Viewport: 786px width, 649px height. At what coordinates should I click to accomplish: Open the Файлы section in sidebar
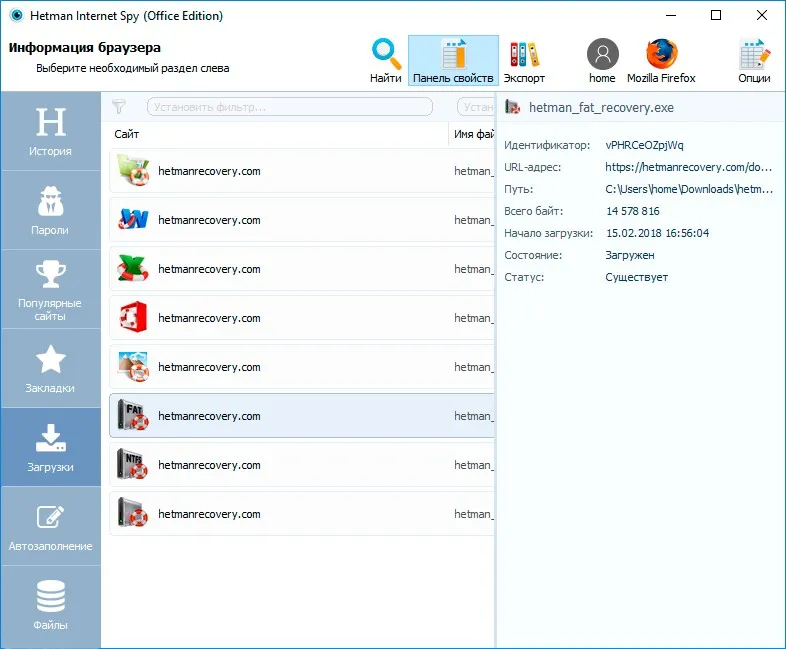pyautogui.click(x=50, y=605)
